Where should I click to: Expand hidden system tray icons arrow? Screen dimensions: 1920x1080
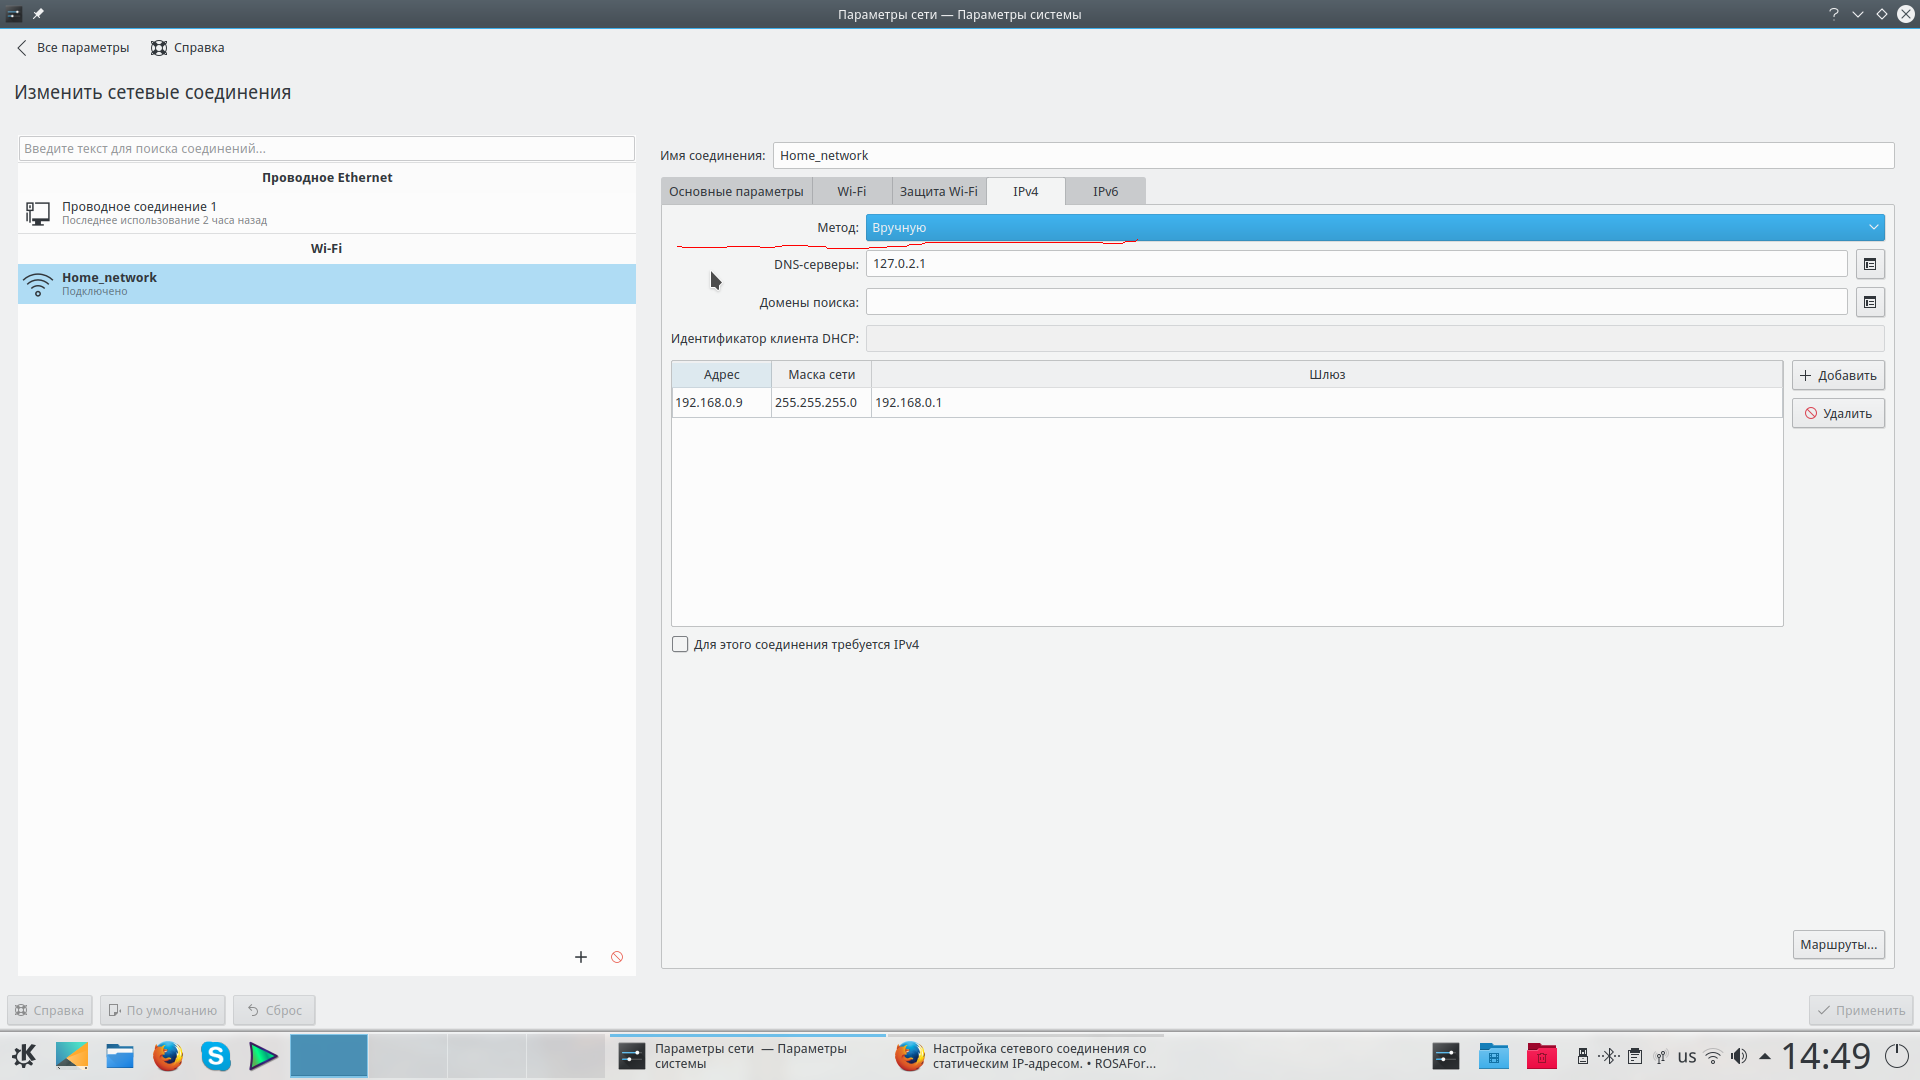1765,1056
